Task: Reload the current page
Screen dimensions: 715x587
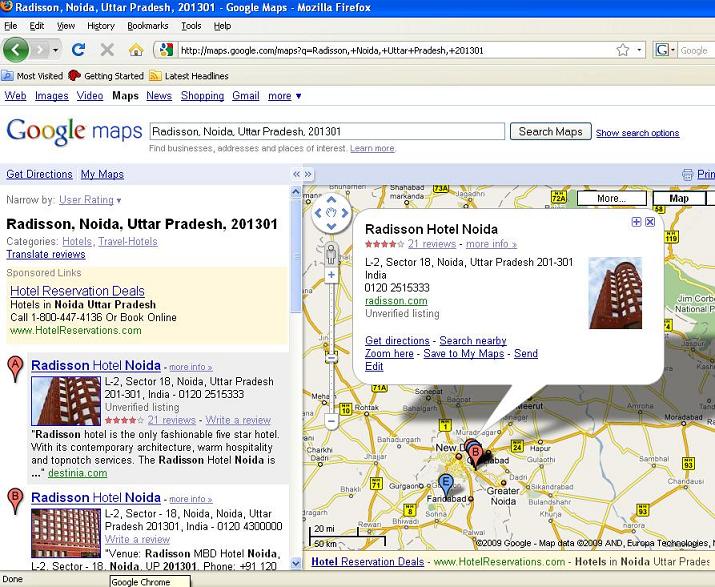Action: coord(78,49)
